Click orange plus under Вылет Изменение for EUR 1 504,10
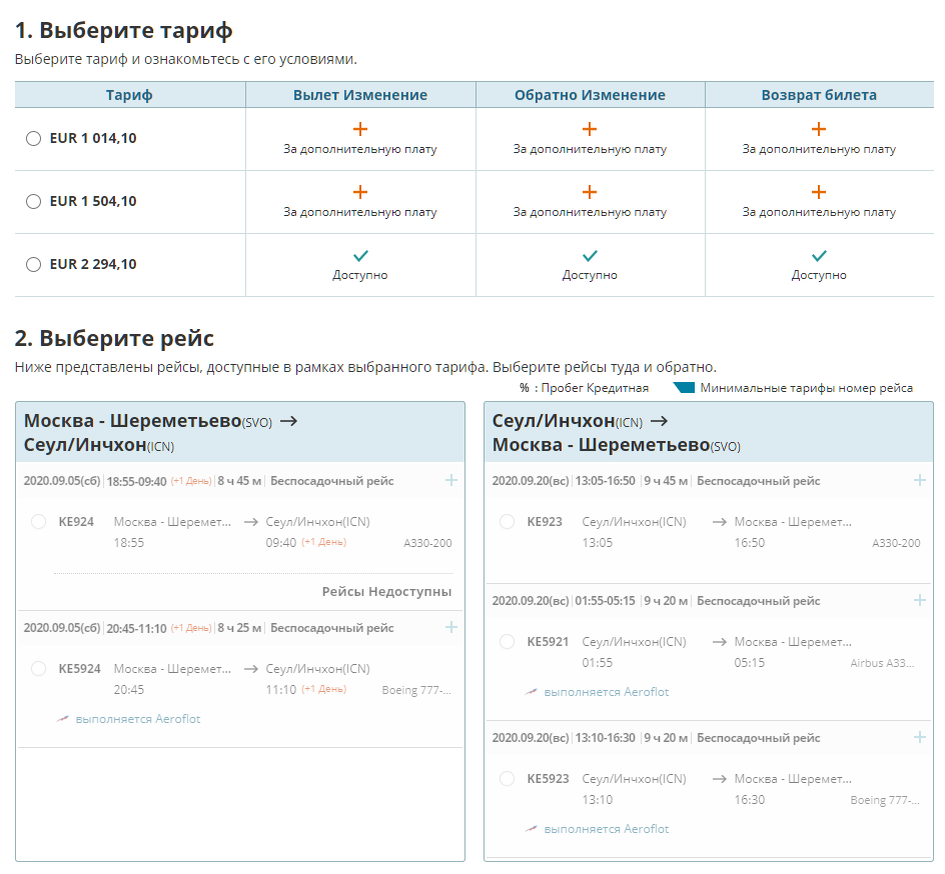 pyautogui.click(x=360, y=192)
